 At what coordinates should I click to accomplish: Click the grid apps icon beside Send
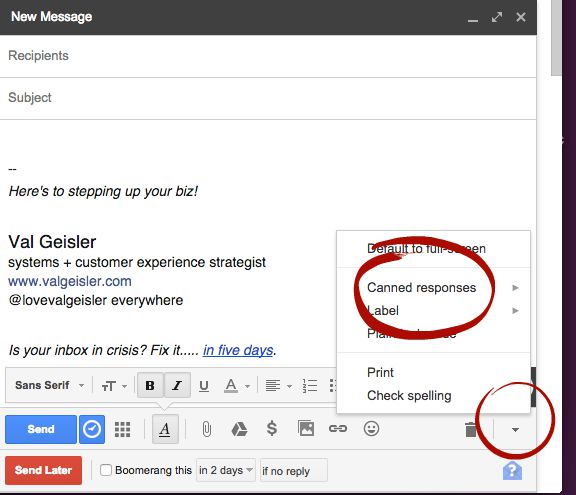(x=122, y=429)
